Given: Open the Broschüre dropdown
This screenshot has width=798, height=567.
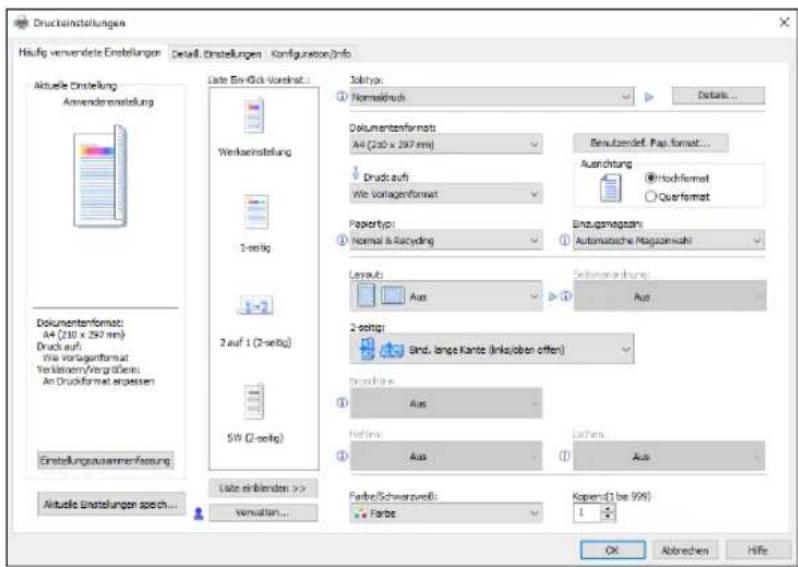Looking at the screenshot, I should pos(446,403).
